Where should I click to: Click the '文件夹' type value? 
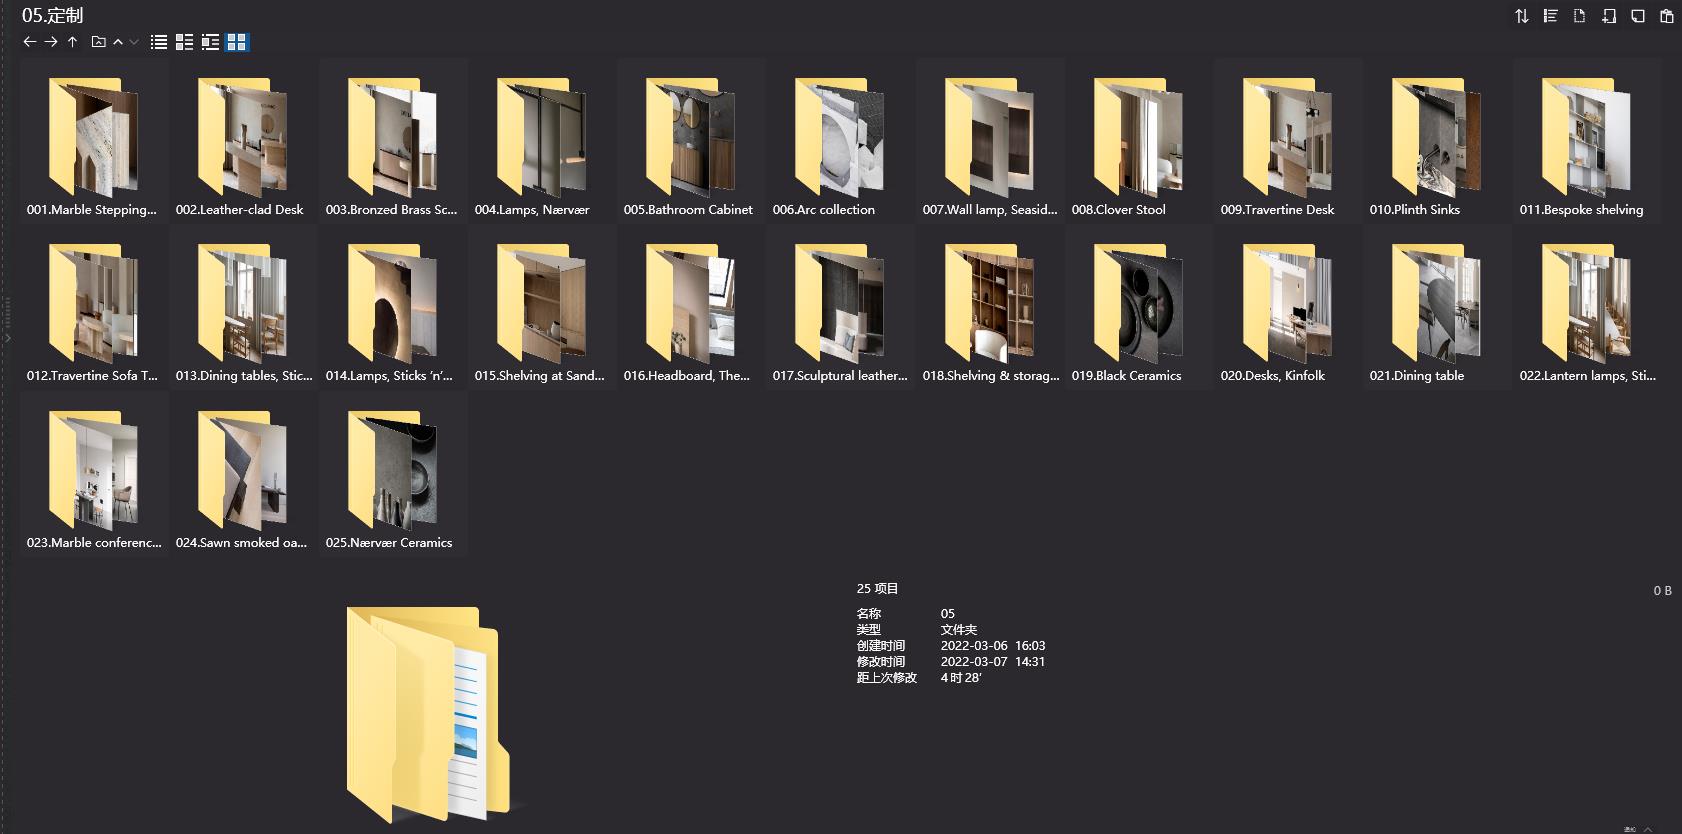tap(959, 630)
